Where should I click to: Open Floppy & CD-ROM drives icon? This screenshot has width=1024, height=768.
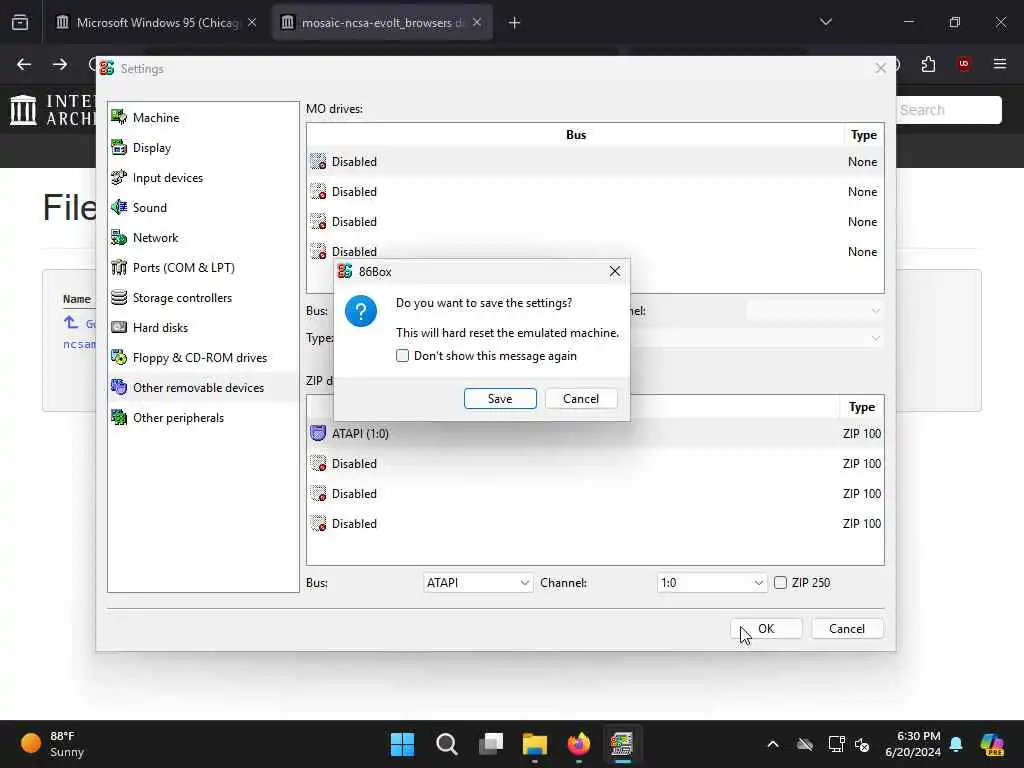tap(119, 357)
